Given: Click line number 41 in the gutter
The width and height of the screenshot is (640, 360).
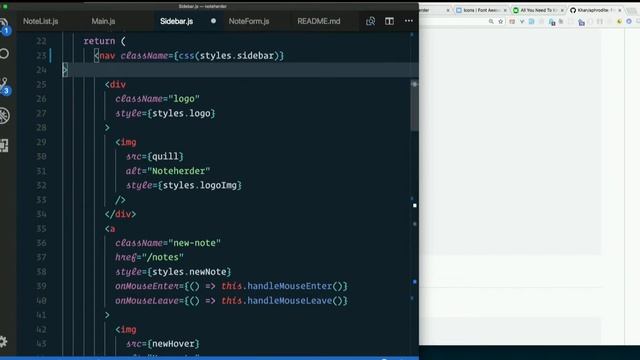Looking at the screenshot, I should tap(41, 315).
